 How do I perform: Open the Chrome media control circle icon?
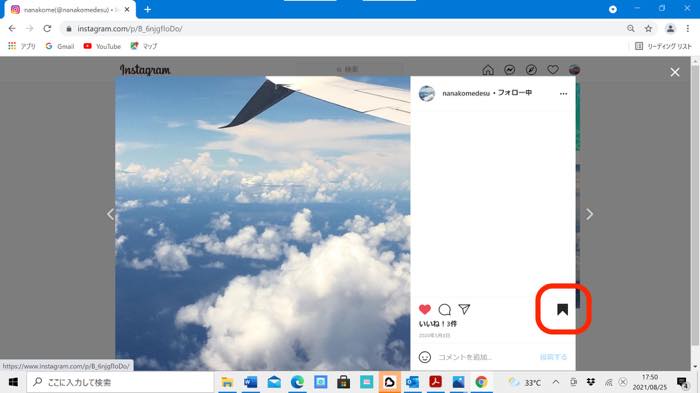coord(612,9)
